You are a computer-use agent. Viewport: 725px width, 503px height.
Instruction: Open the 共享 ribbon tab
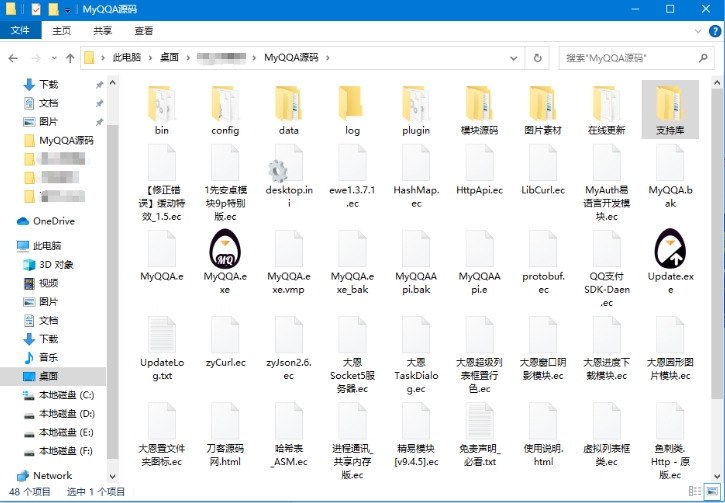tap(102, 31)
